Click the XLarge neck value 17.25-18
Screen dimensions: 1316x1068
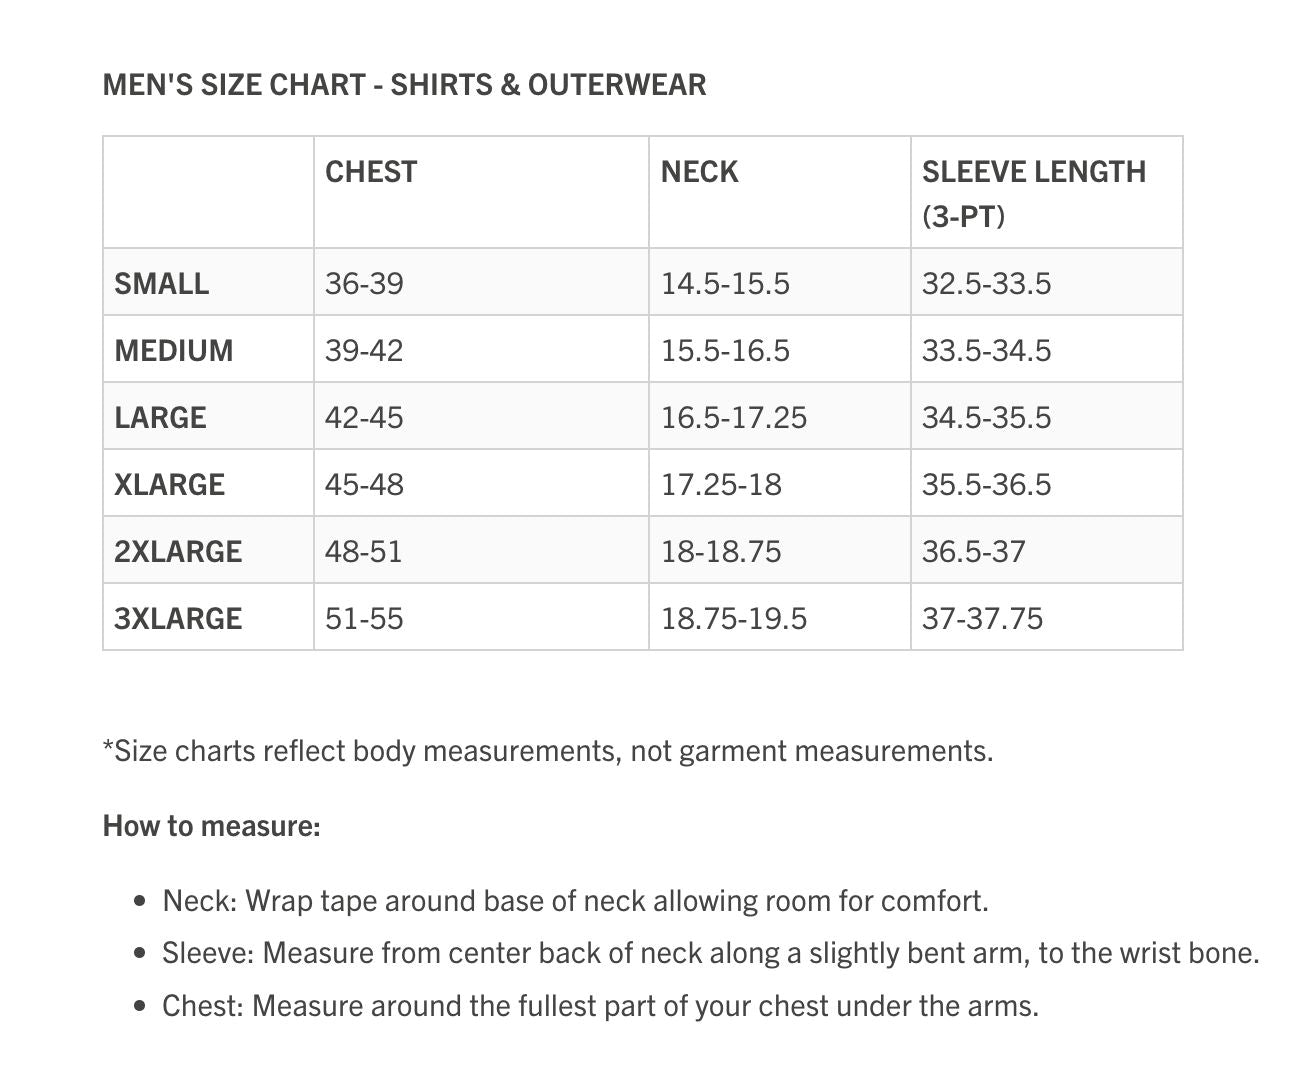721,485
